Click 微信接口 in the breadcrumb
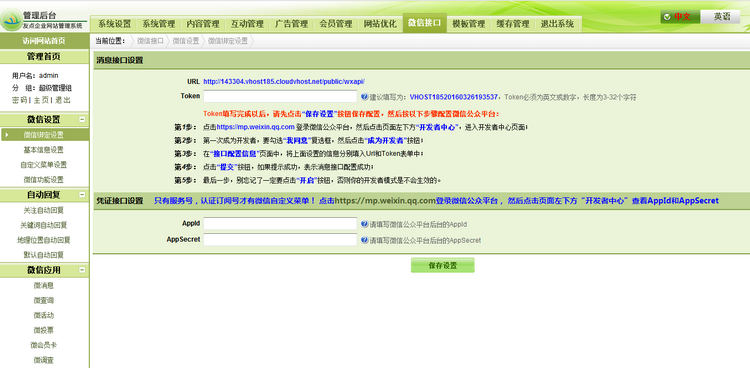The image size is (750, 368). pyautogui.click(x=150, y=41)
